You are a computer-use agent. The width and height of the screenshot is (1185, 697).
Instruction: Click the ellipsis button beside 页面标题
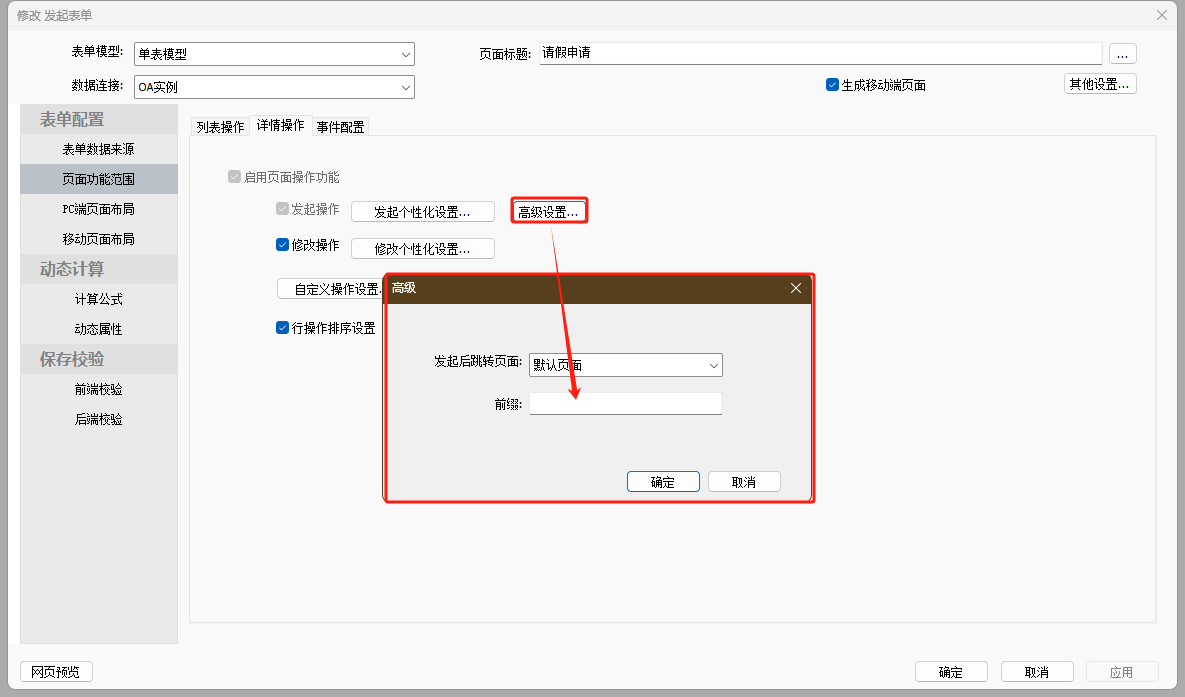click(1122, 54)
